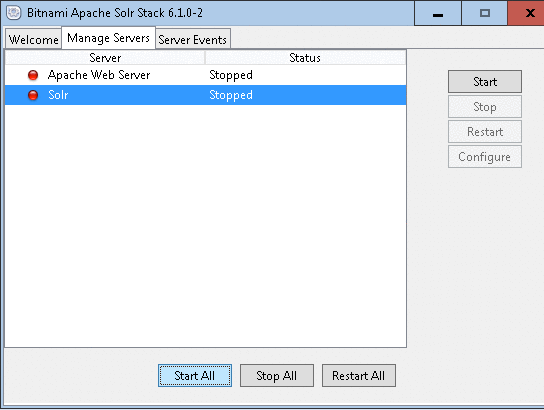Select the Solr row in server list

coord(205,95)
